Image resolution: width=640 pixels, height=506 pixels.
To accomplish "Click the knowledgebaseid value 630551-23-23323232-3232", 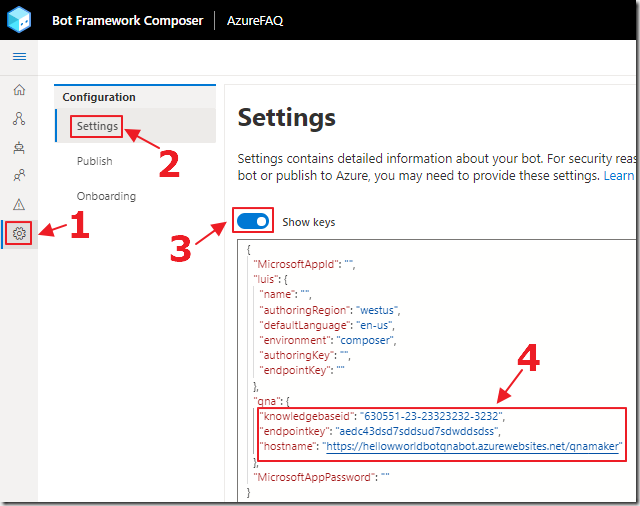I will (x=431, y=416).
